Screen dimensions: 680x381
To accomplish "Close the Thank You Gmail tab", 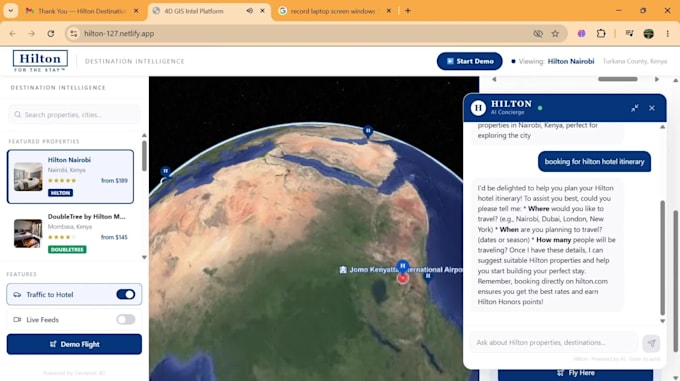I will click(136, 11).
